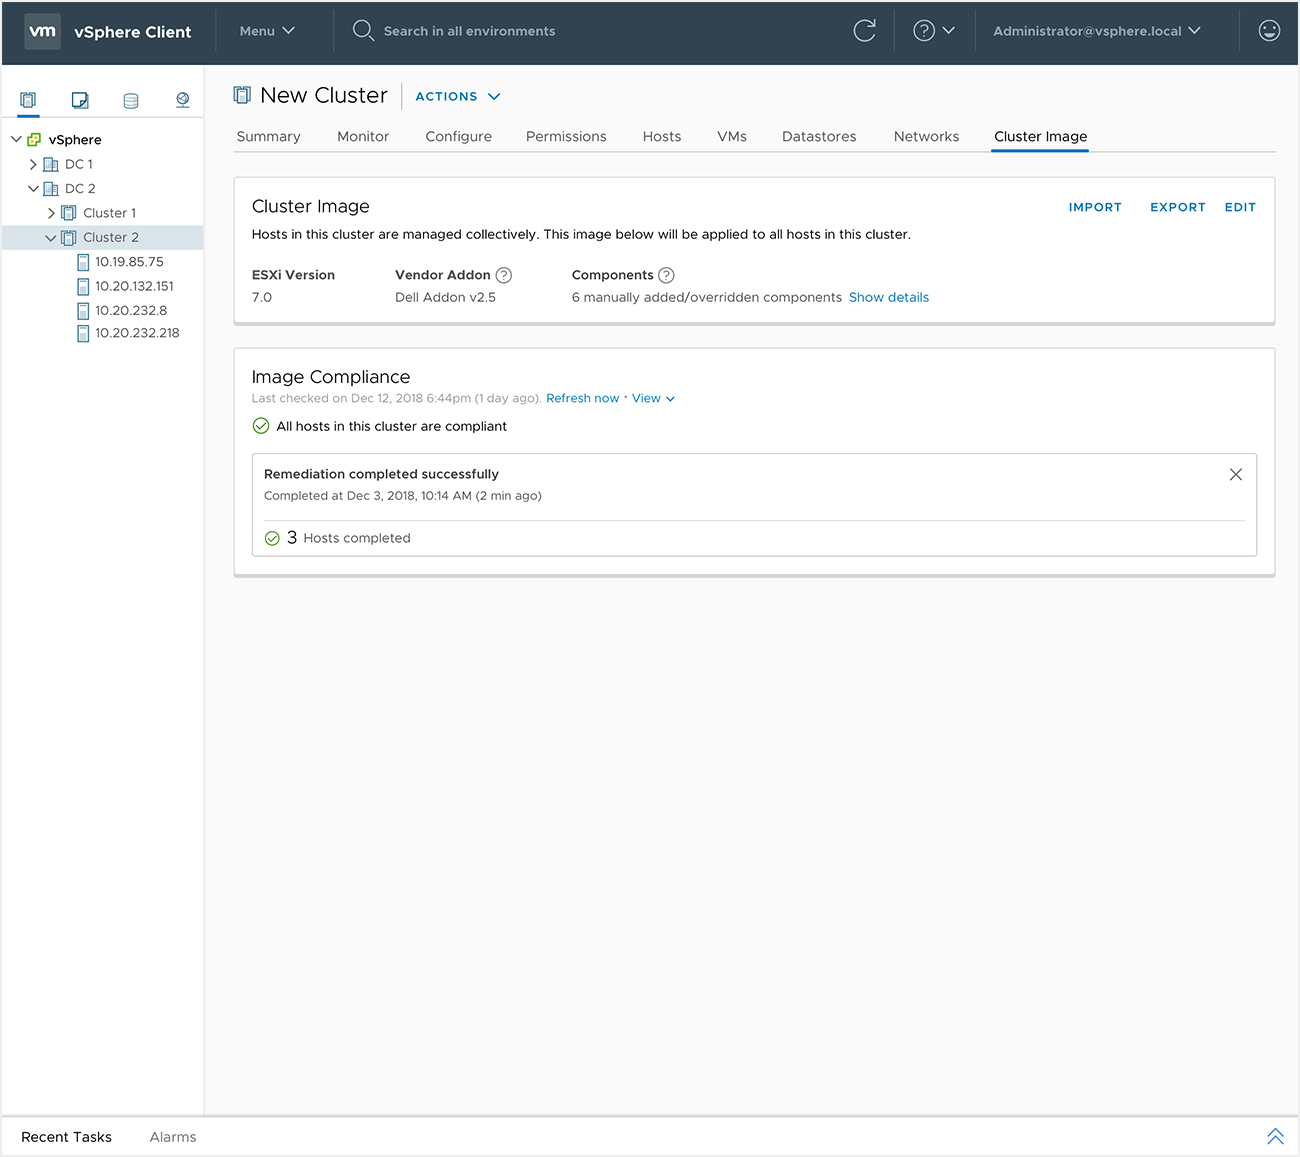Click the Show details link for components
Viewport: 1300px width, 1157px height.
pyautogui.click(x=889, y=297)
